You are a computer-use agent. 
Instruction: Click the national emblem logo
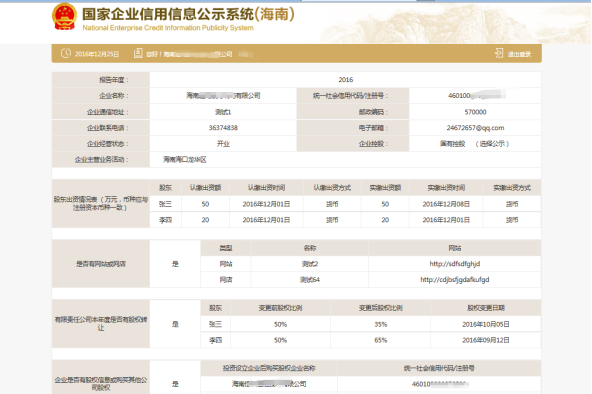pyautogui.click(x=64, y=17)
